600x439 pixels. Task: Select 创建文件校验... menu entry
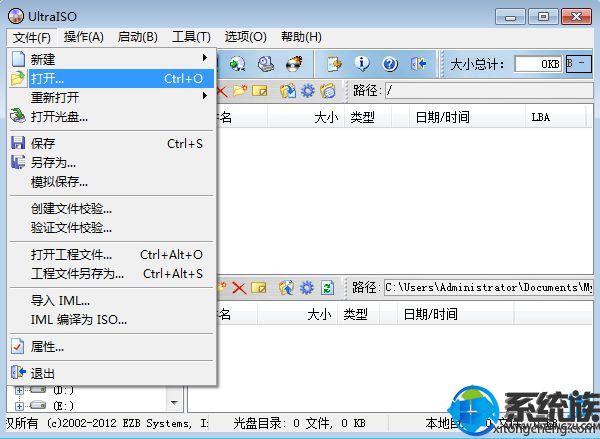tap(112, 209)
